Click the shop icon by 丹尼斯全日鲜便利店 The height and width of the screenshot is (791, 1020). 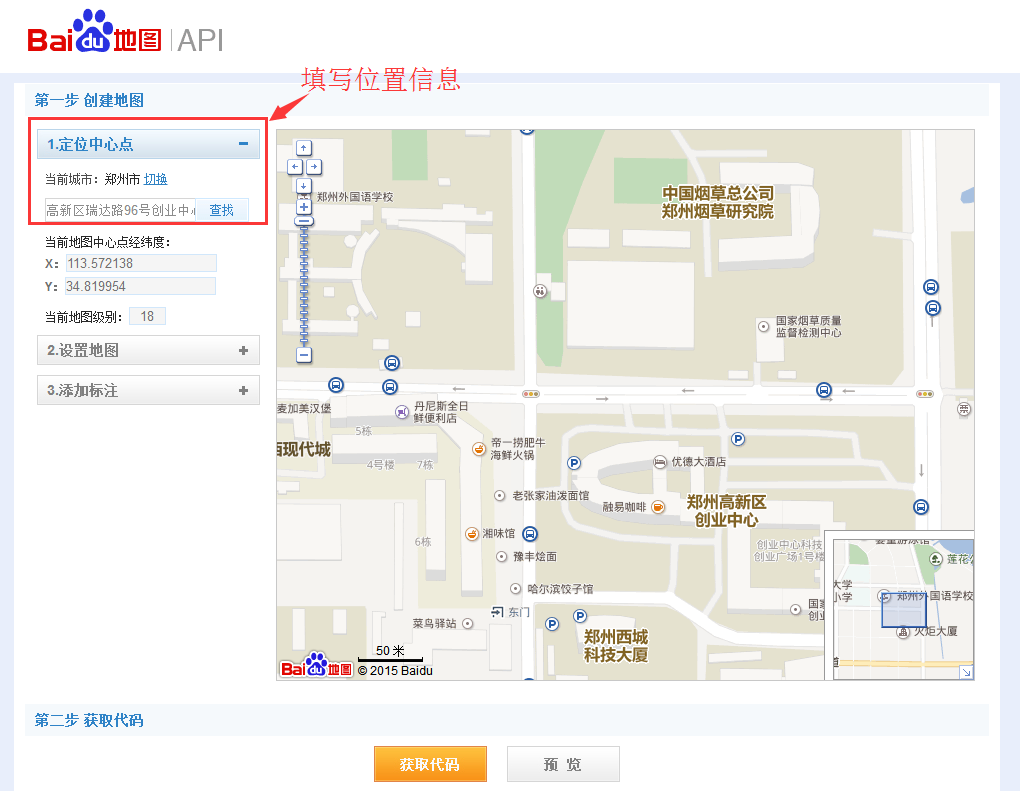pos(402,412)
